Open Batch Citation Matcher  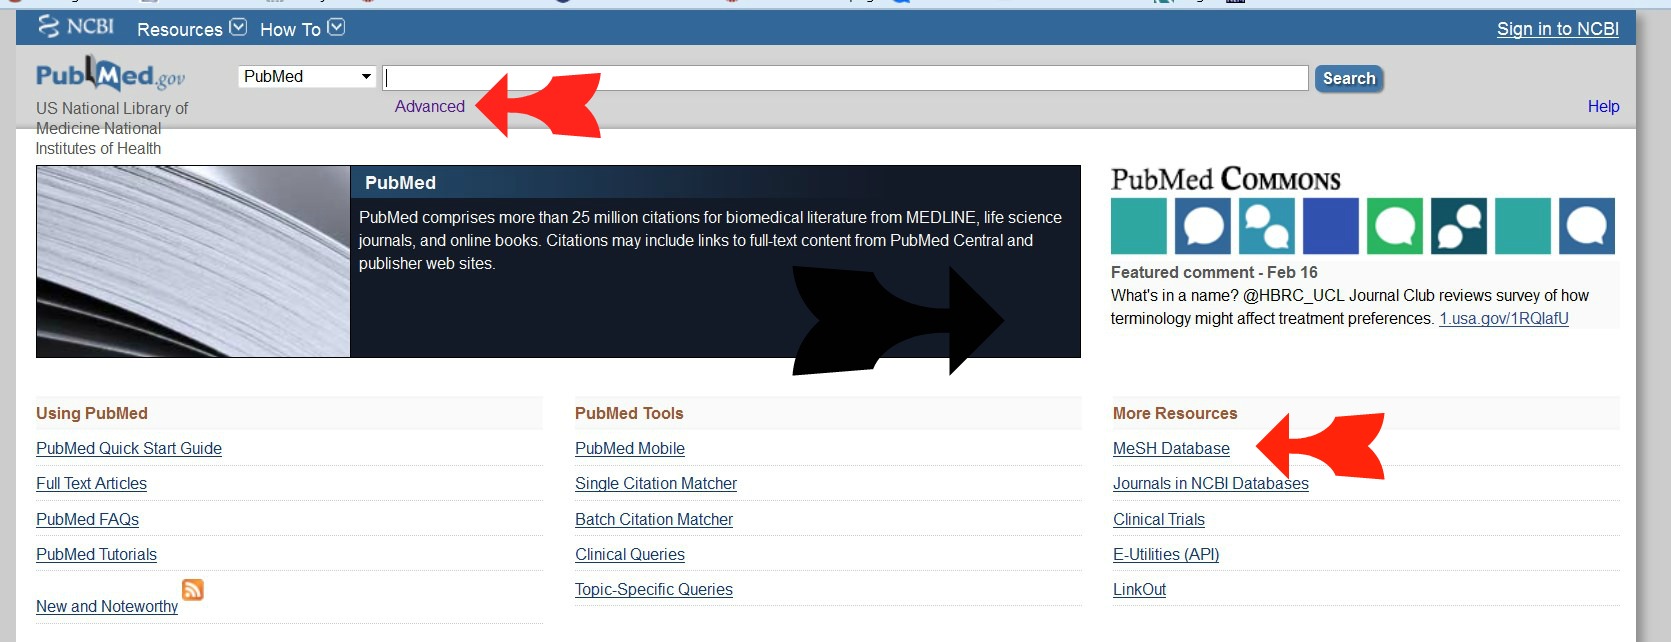tap(654, 519)
